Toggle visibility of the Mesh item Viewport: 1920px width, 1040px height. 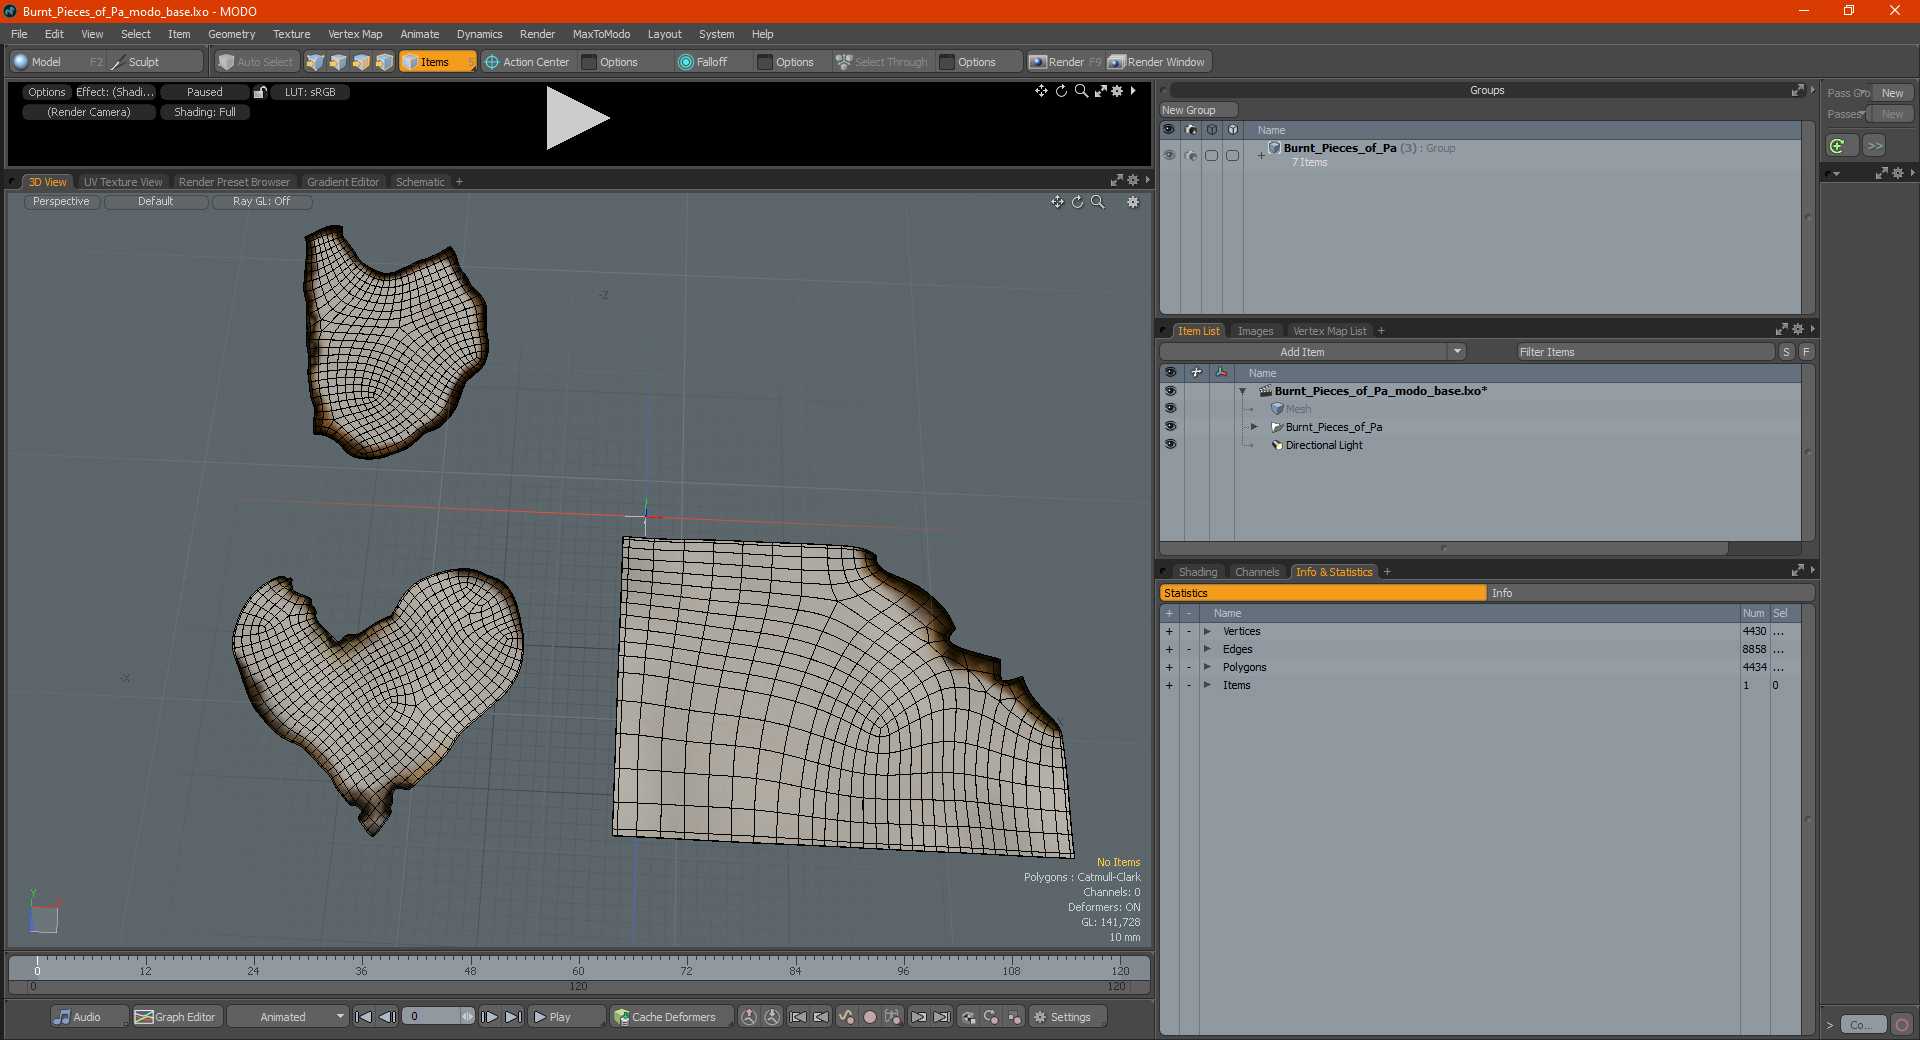[1170, 409]
